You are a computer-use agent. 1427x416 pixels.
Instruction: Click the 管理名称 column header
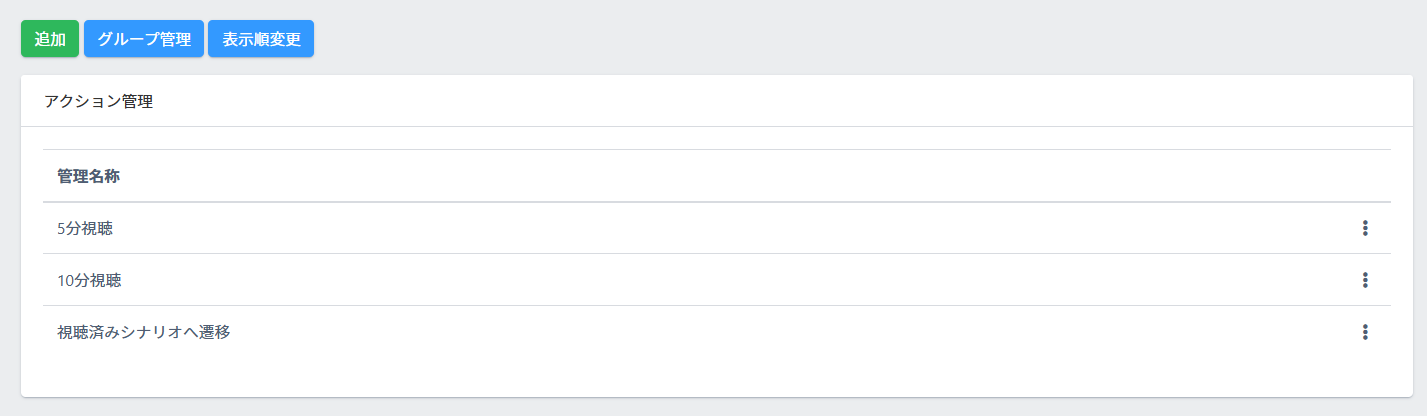pos(89,176)
